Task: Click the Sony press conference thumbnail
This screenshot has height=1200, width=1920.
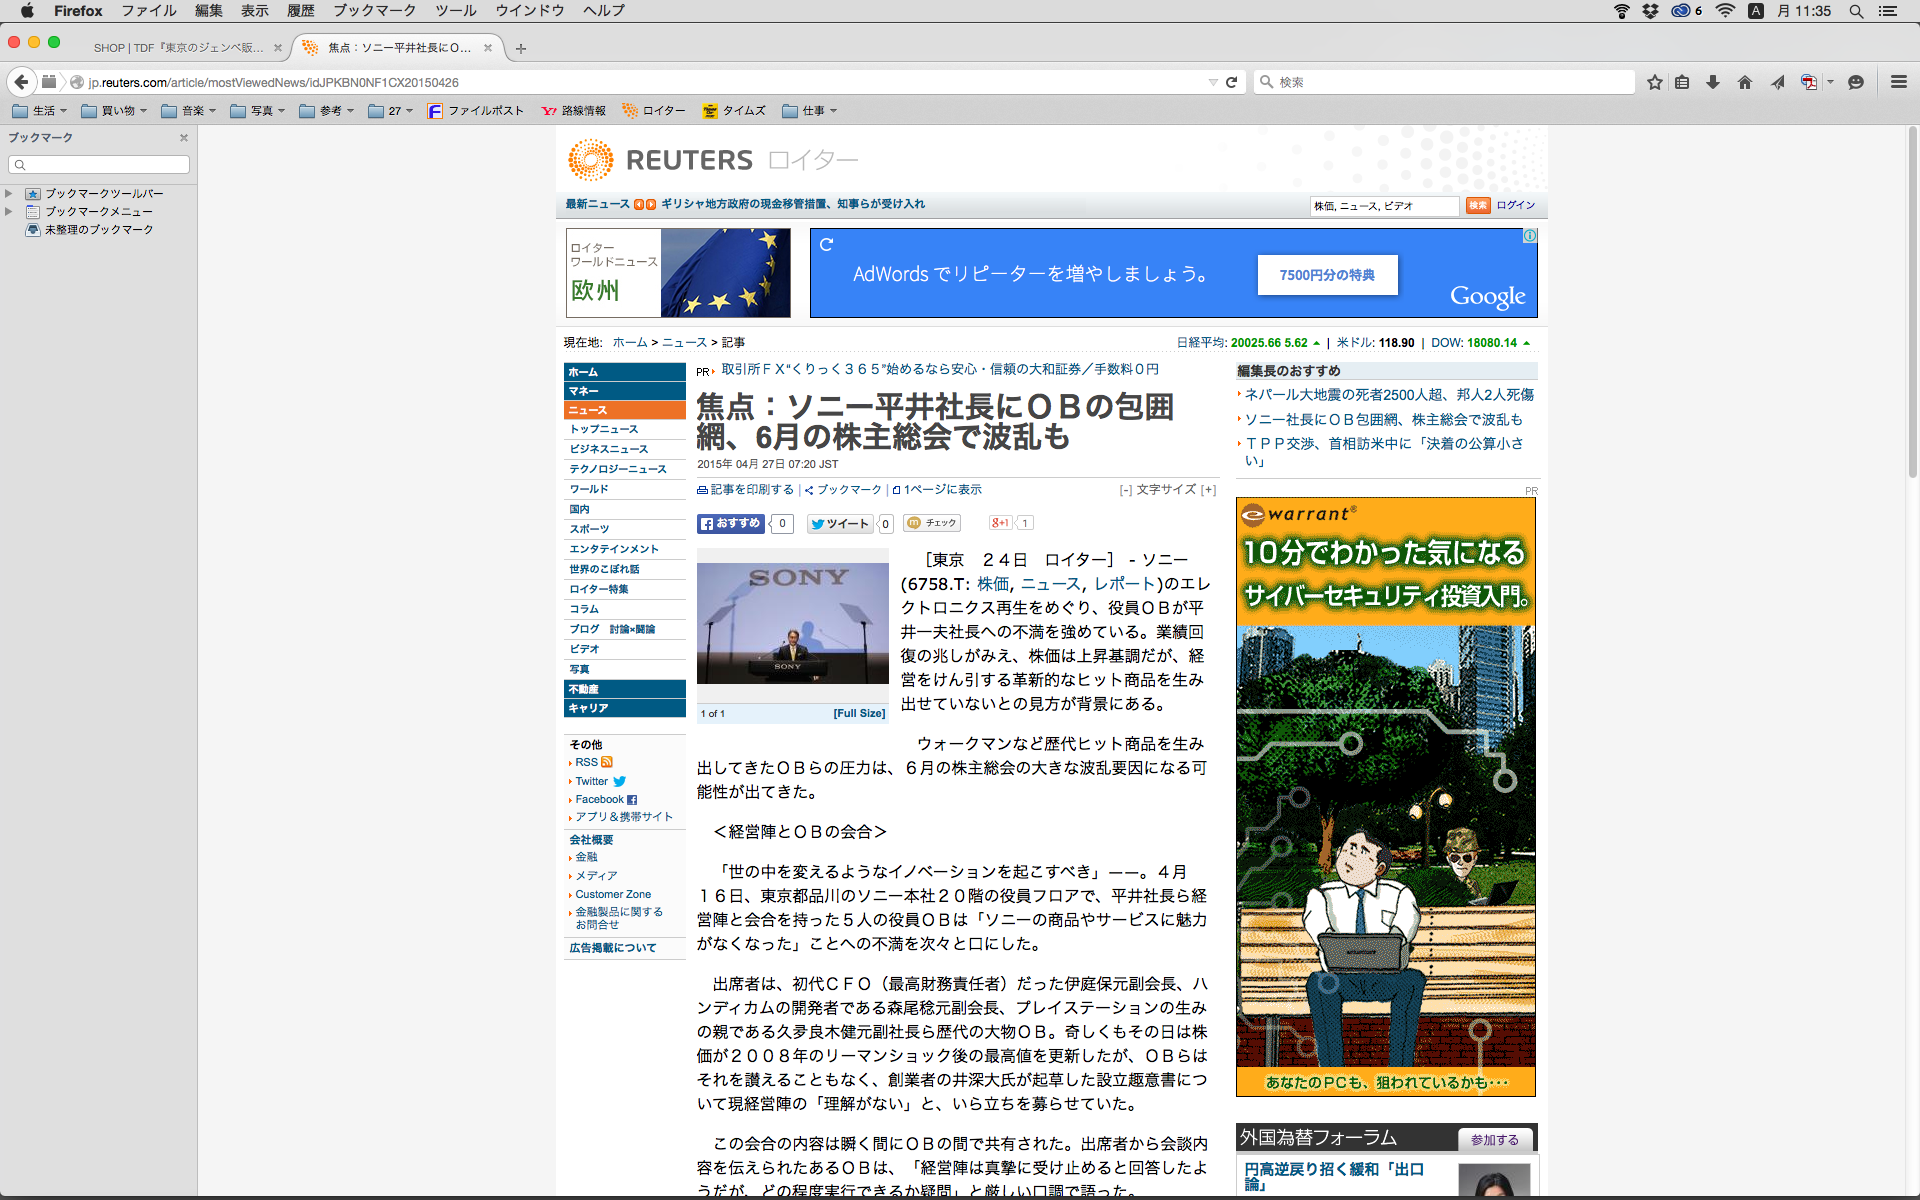Action: click(x=792, y=623)
